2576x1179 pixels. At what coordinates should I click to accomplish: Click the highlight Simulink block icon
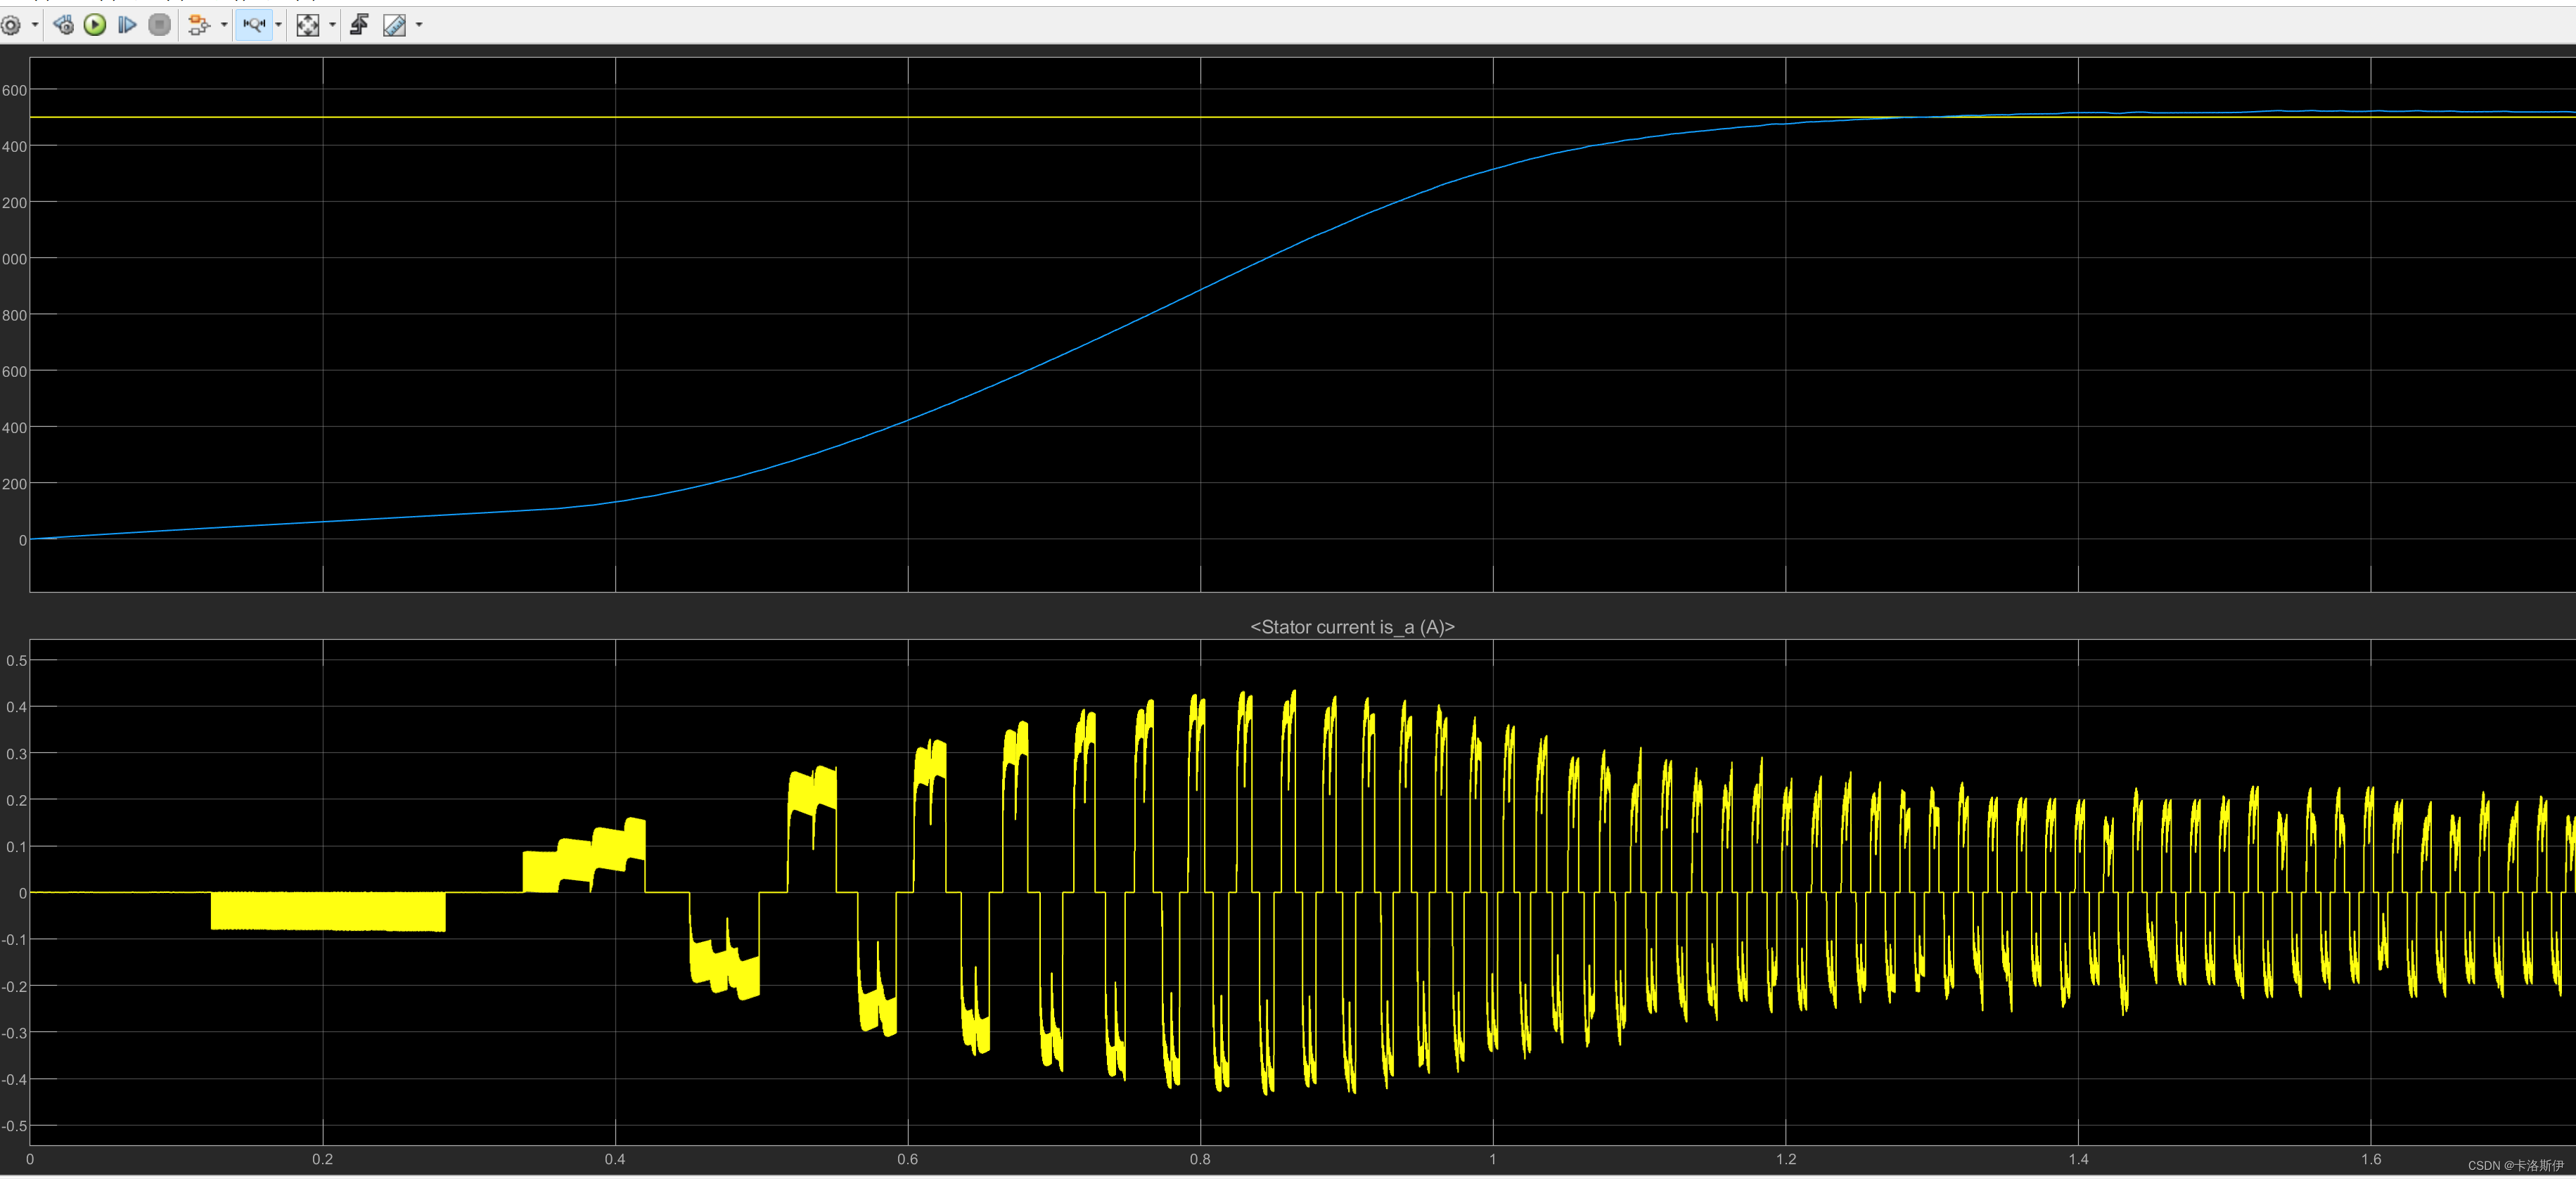198,25
